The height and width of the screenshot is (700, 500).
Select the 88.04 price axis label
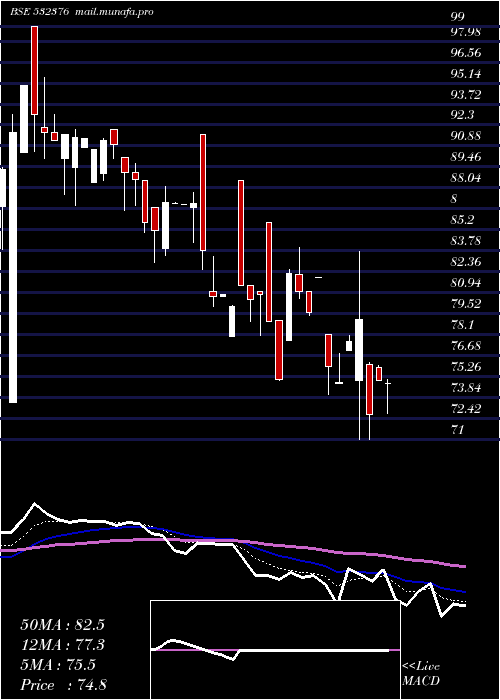point(466,178)
